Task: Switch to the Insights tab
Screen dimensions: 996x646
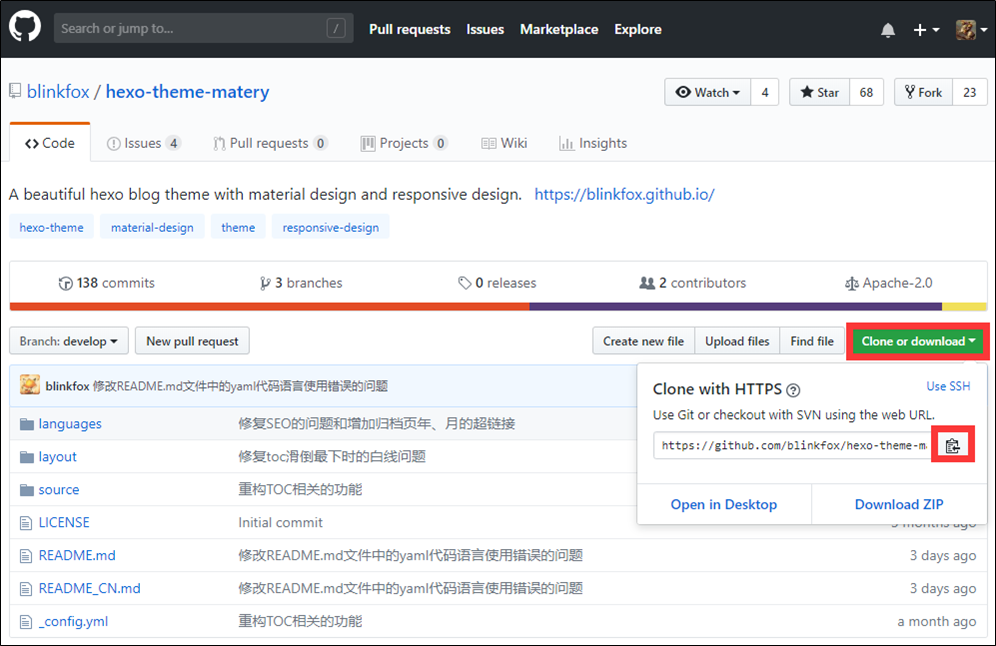Action: pyautogui.click(x=593, y=143)
